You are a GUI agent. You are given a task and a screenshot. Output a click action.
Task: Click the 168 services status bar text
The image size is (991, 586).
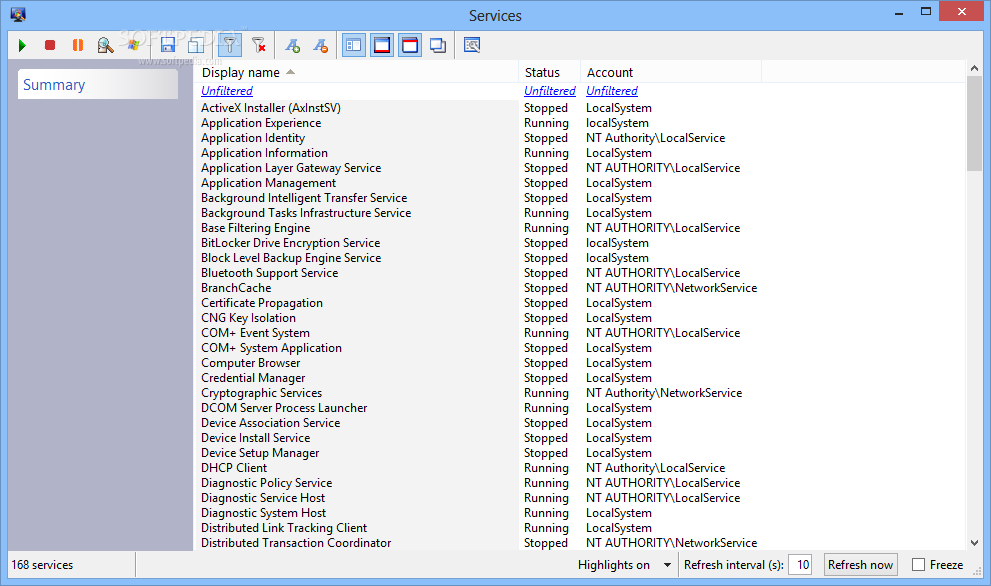42,565
